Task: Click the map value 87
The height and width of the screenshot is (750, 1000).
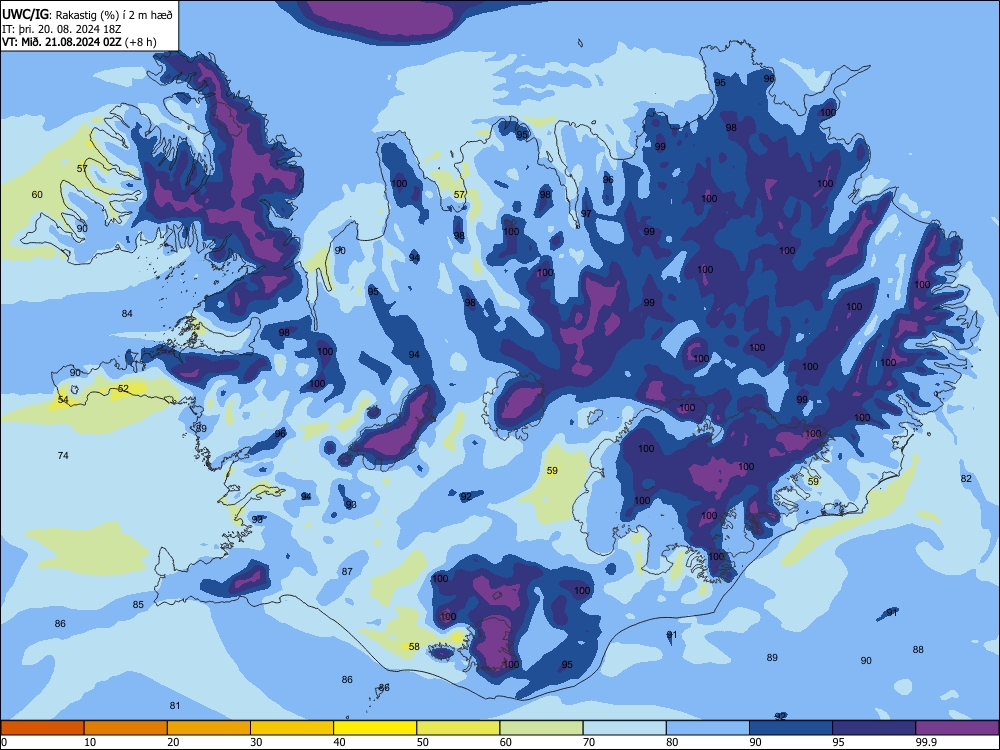Action: [x=347, y=571]
